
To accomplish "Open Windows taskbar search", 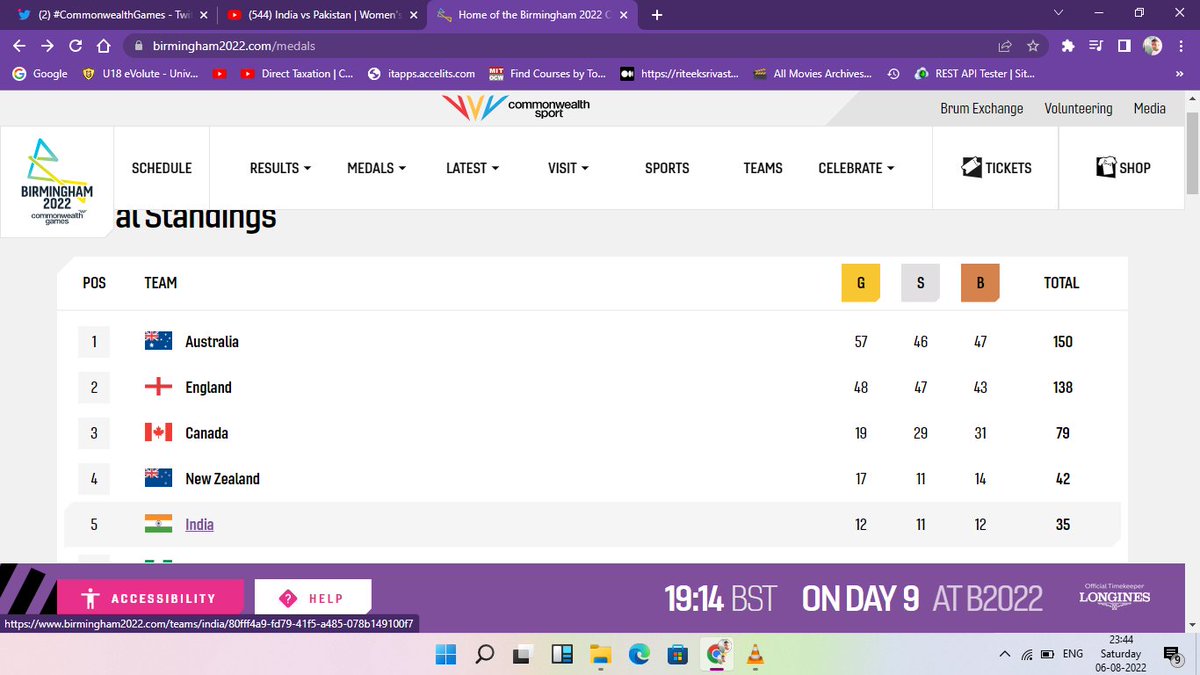I will (485, 654).
